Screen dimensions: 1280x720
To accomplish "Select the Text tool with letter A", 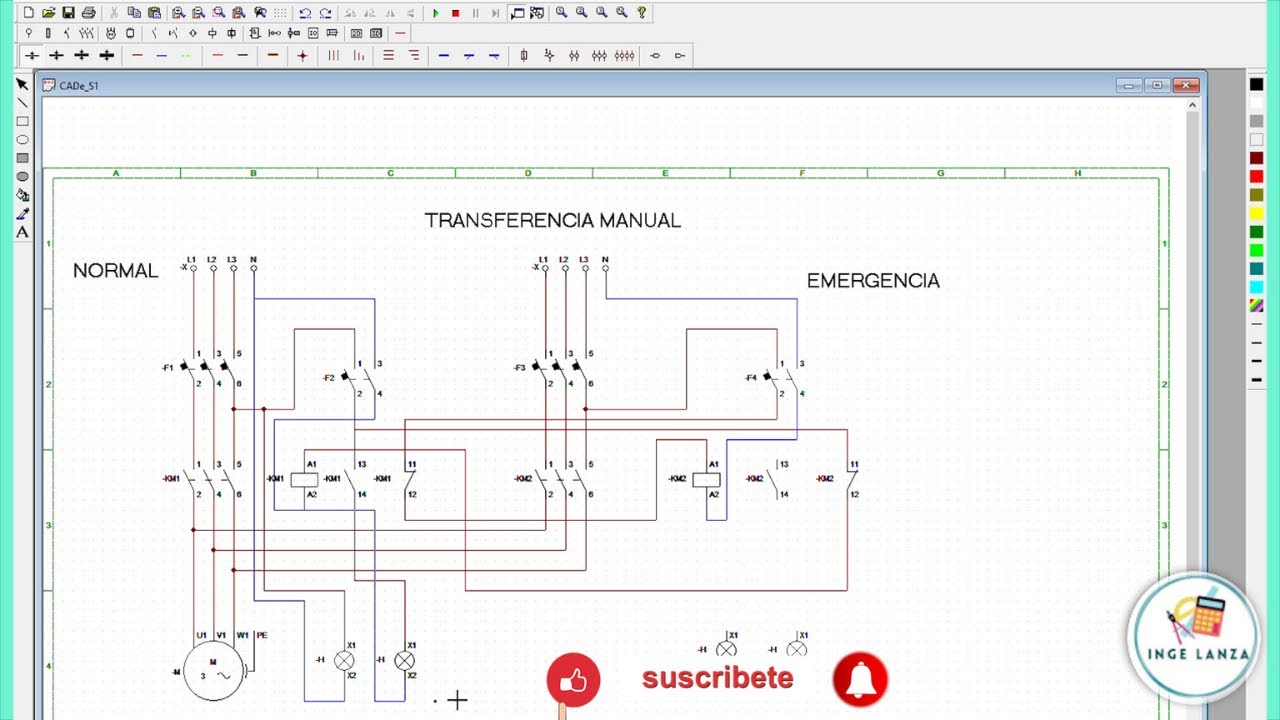I will click(22, 232).
